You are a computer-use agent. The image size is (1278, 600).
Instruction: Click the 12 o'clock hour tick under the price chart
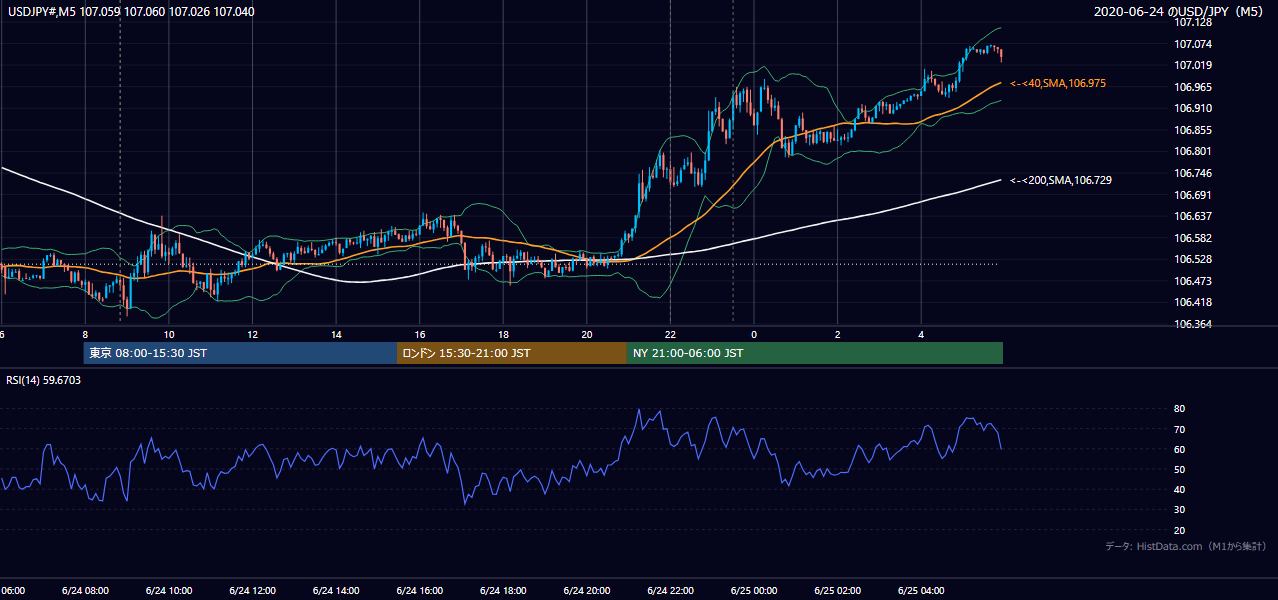click(252, 334)
